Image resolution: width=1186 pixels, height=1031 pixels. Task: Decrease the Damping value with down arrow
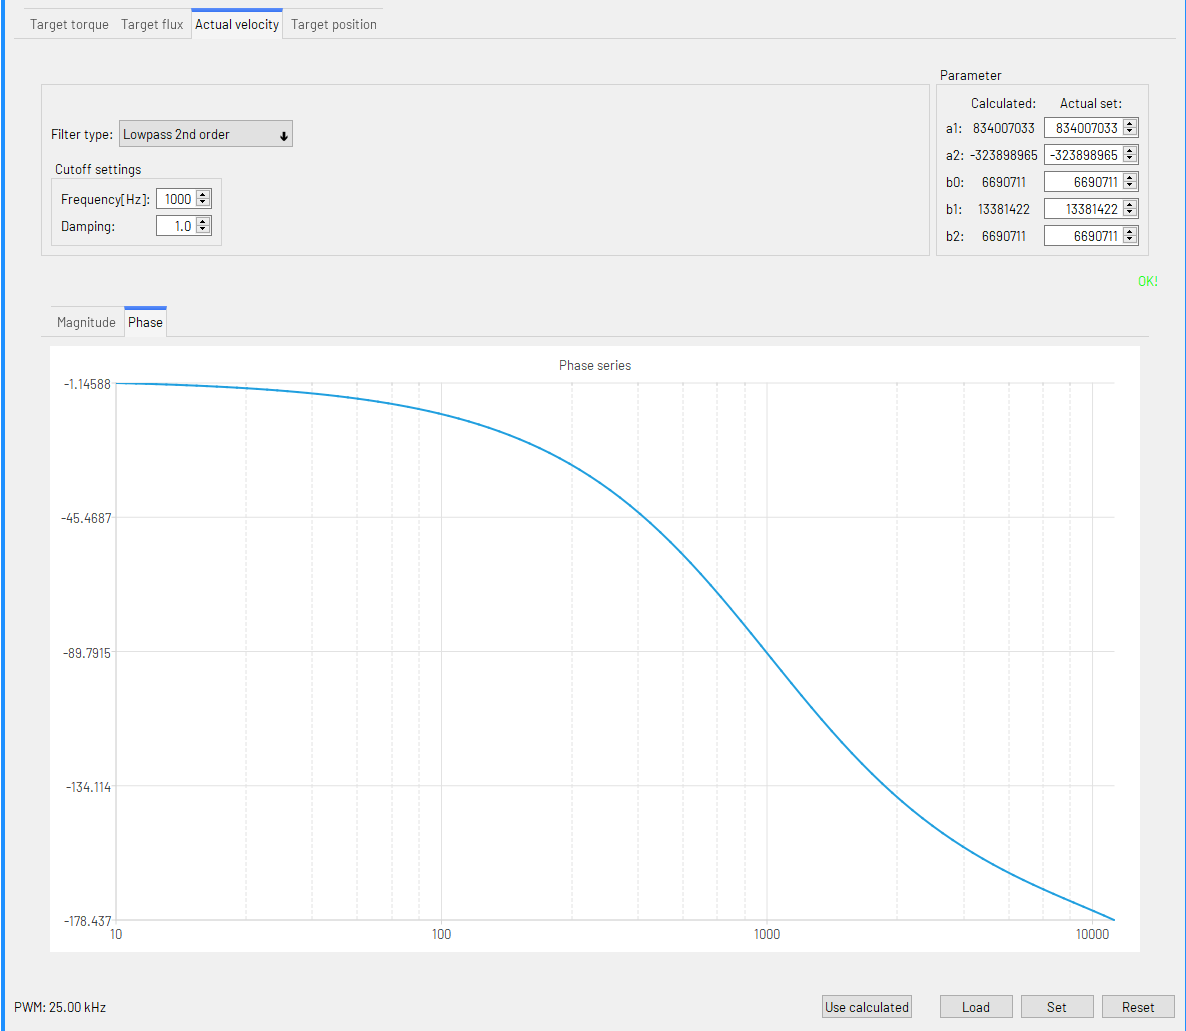(x=203, y=229)
